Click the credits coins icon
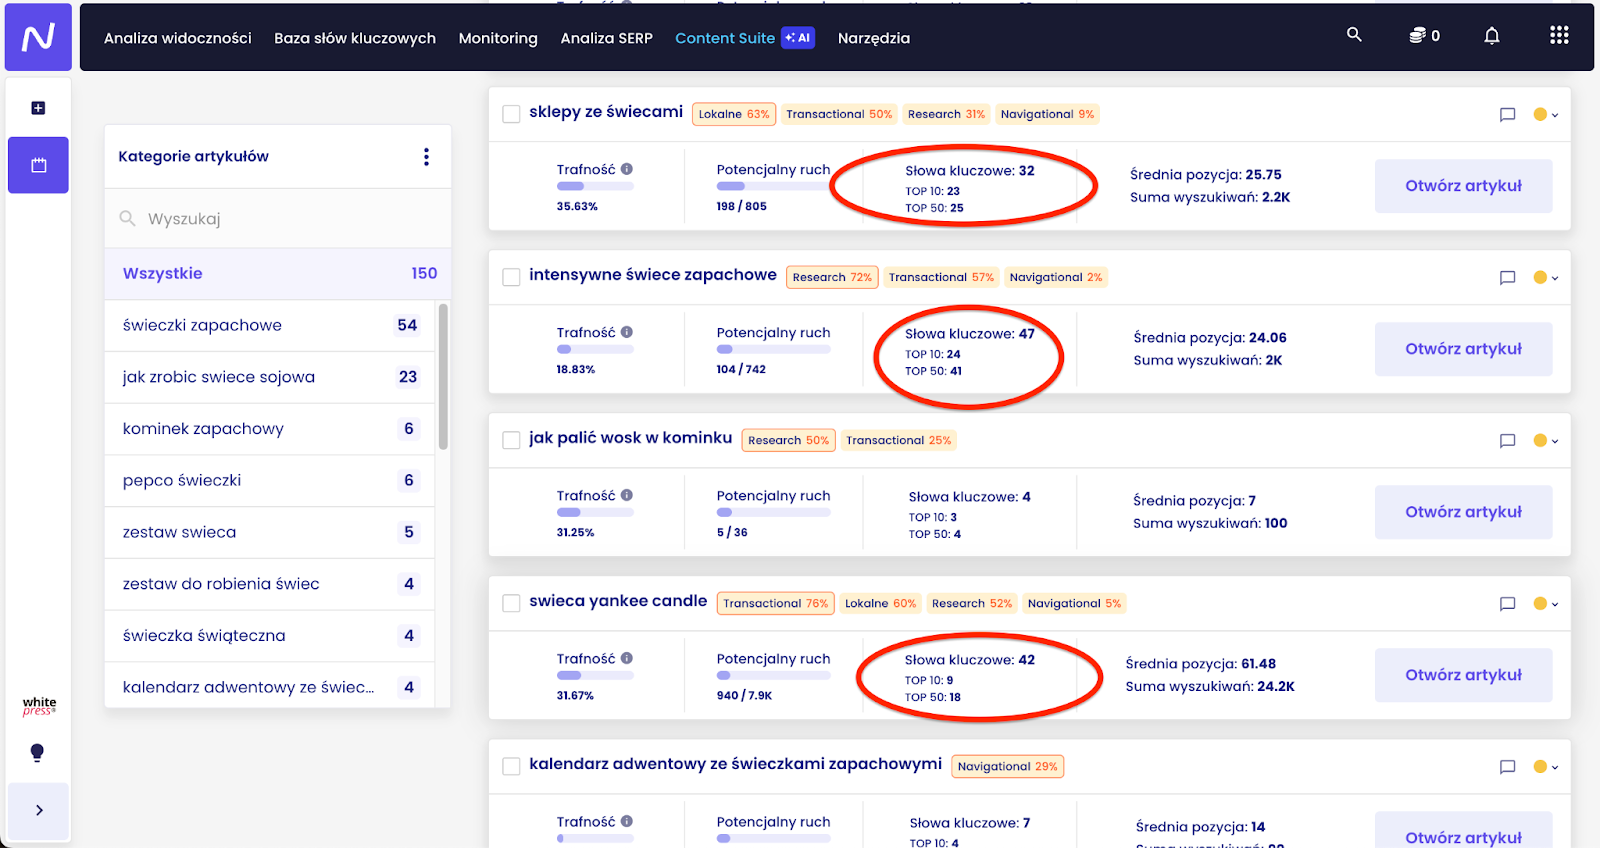 (x=1417, y=36)
